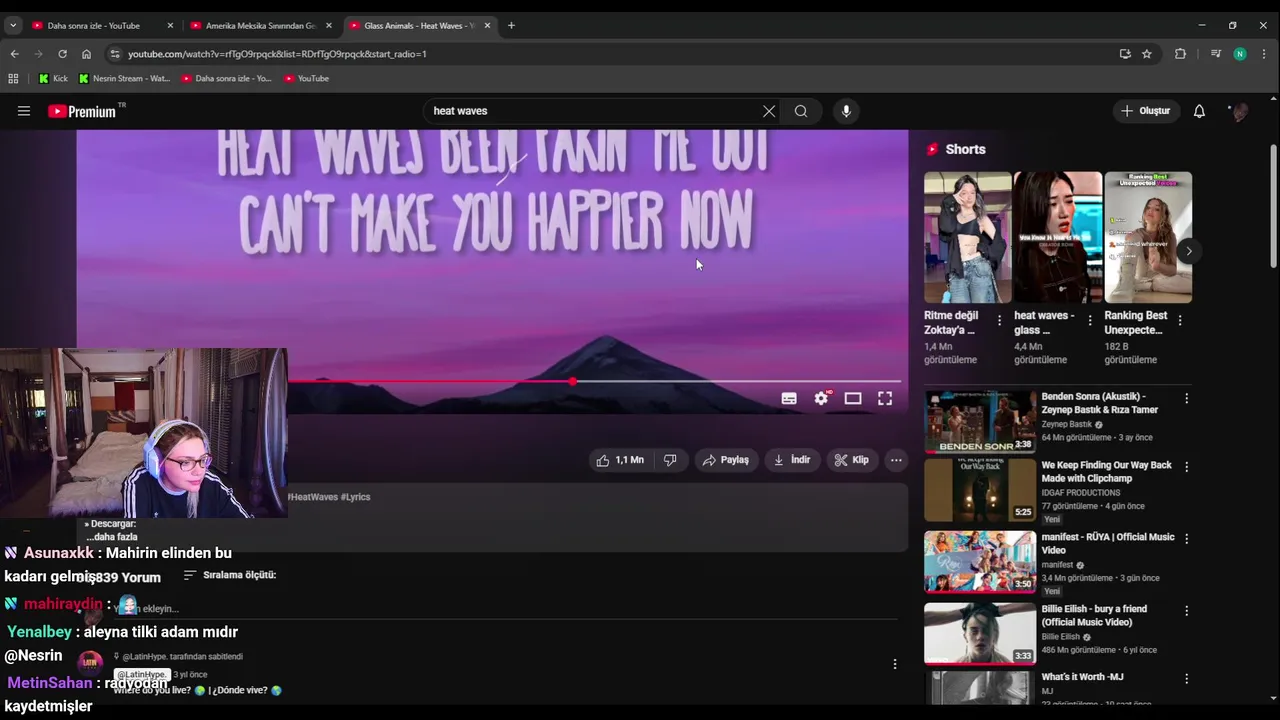The image size is (1280, 720).
Task: Go back in browser history
Action: coord(14,54)
